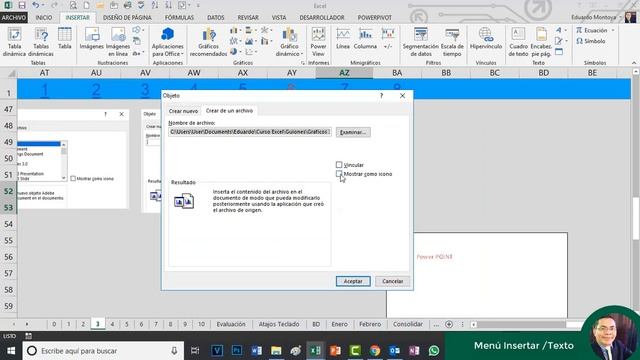This screenshot has height=360, width=640.
Task: Click Escala de tiempo filter
Action: 452,42
